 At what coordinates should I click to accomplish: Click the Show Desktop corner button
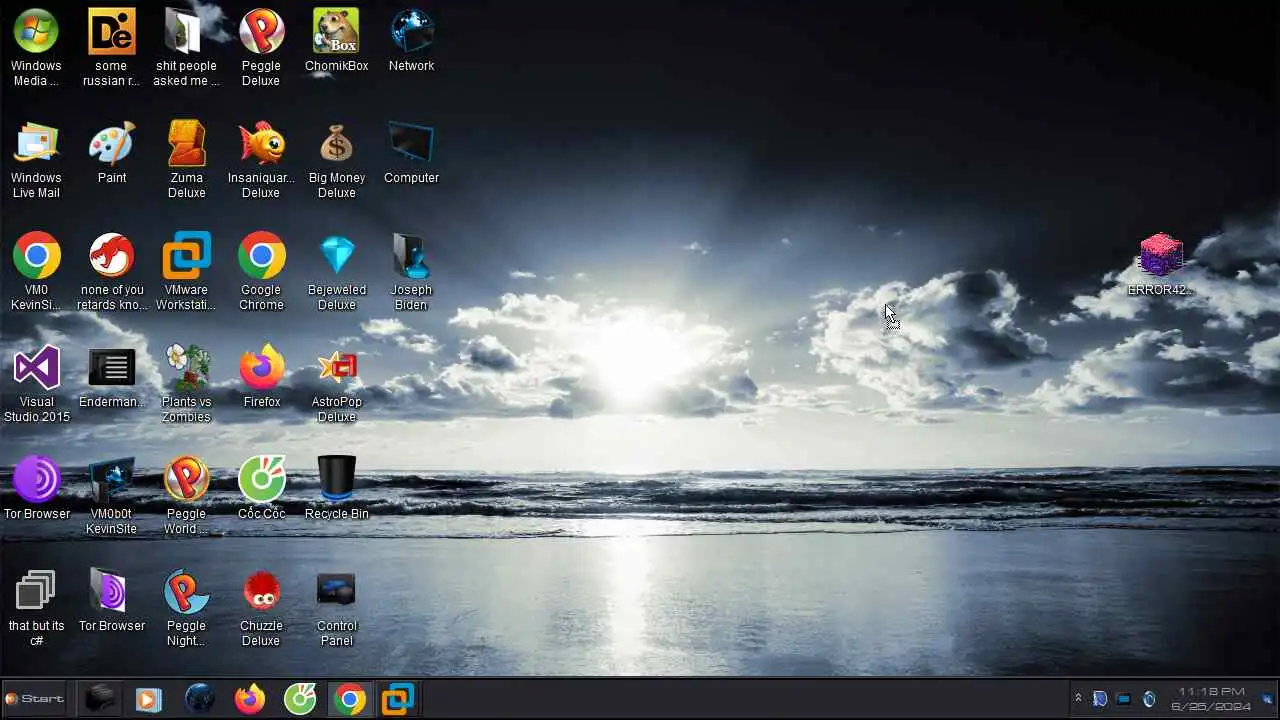tap(1269, 699)
